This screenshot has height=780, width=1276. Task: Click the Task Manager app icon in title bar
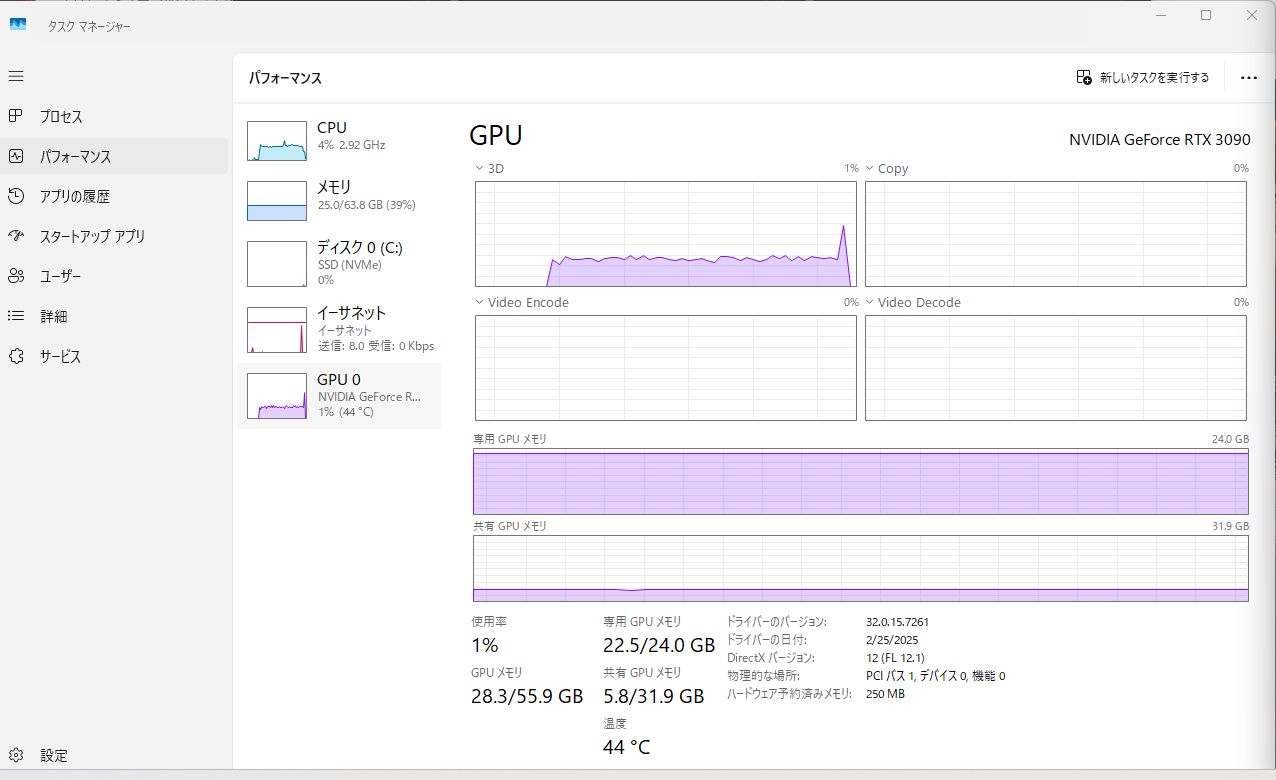click(18, 24)
